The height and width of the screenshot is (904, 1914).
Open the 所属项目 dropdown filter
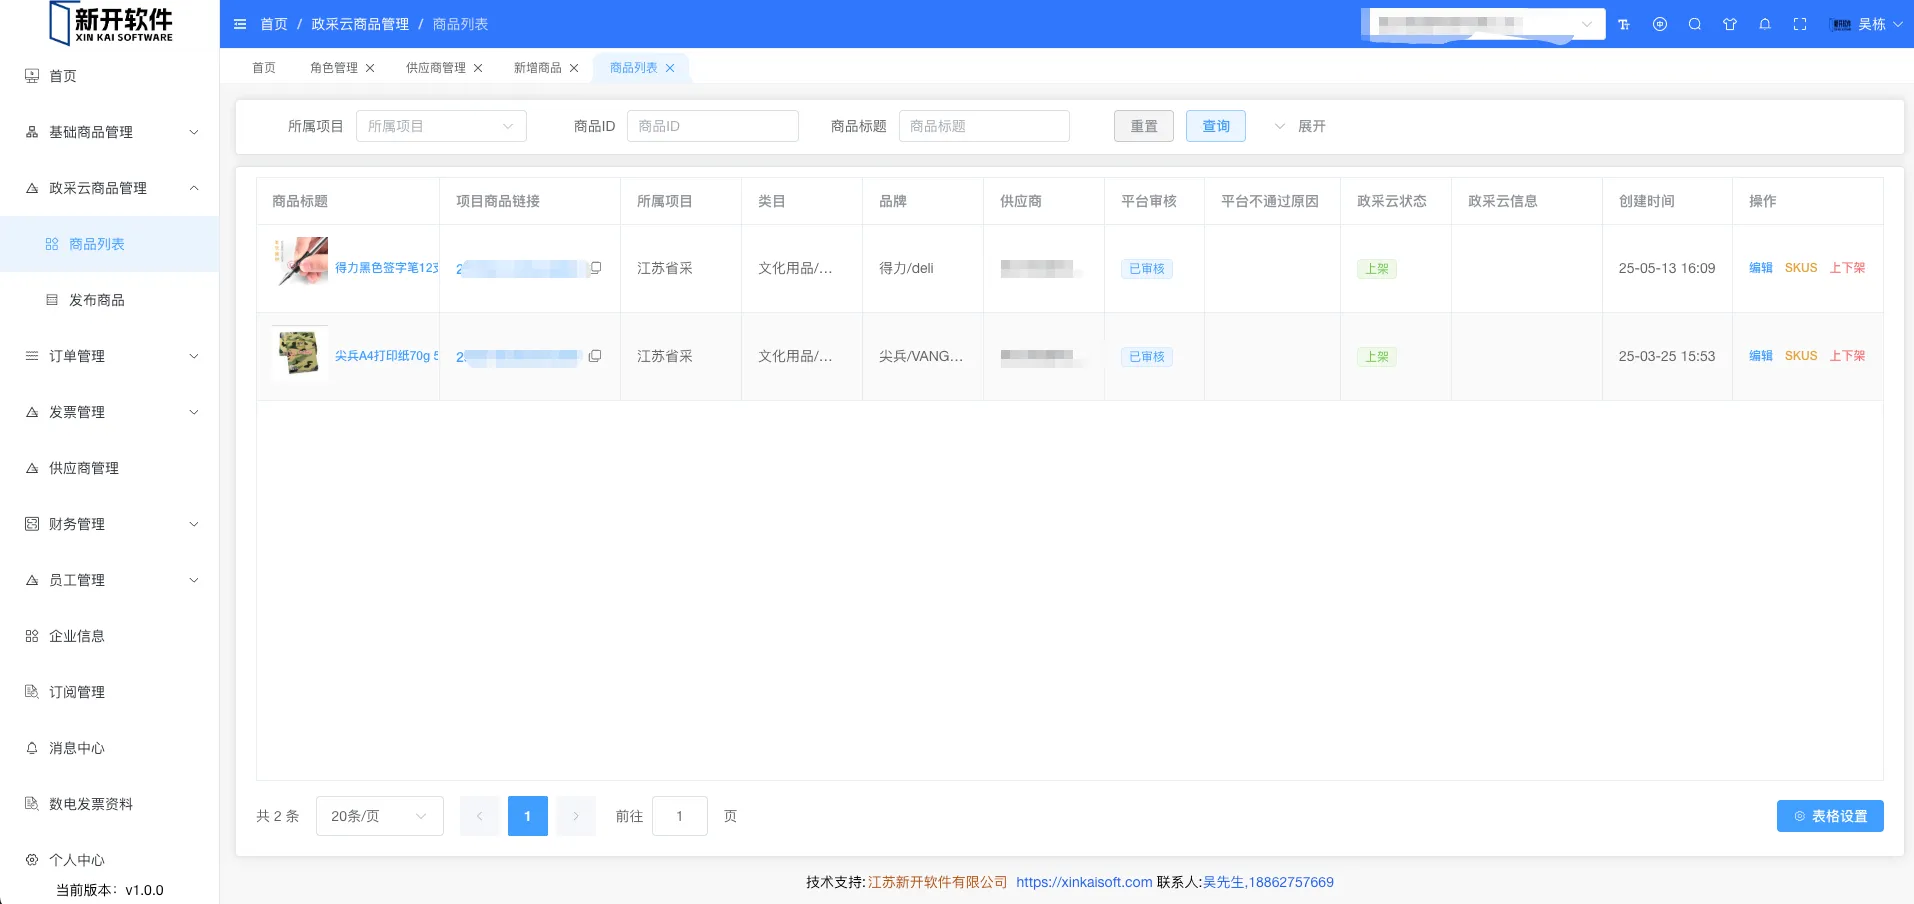pyautogui.click(x=441, y=126)
